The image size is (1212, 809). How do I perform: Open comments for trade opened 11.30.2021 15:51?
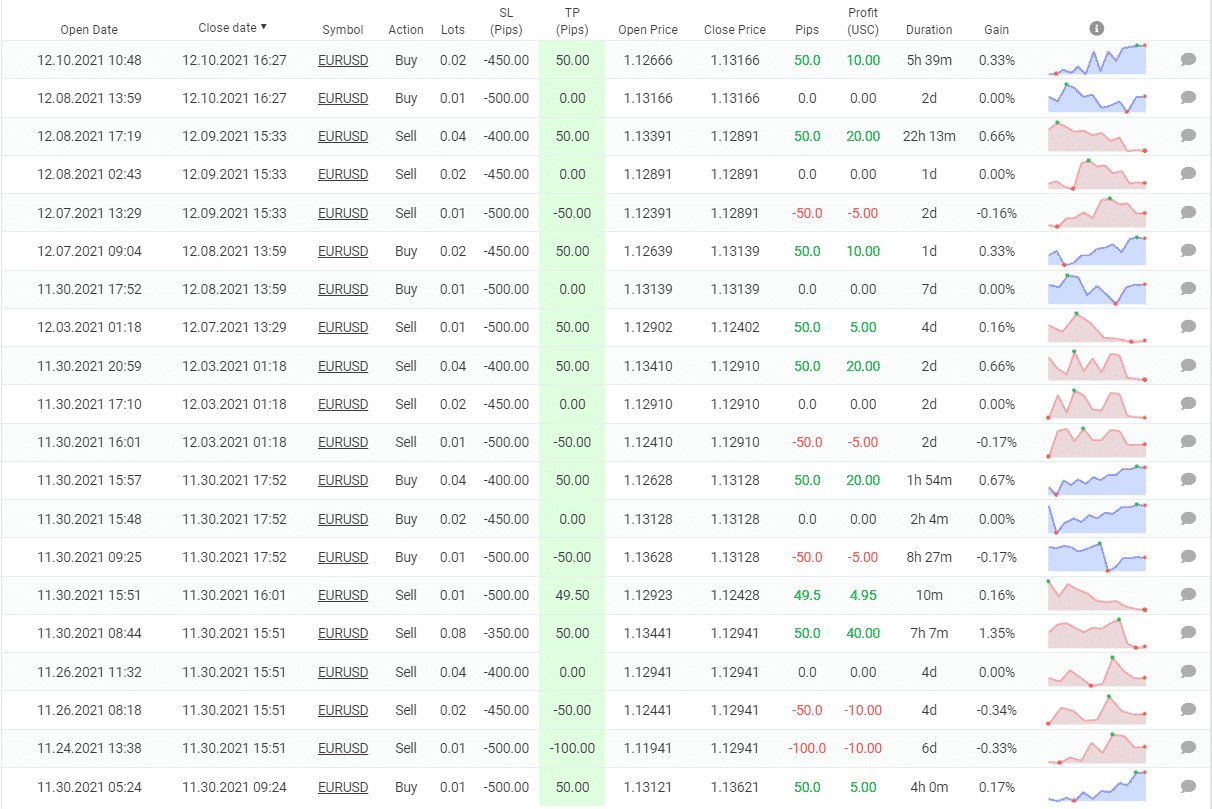point(1188,595)
